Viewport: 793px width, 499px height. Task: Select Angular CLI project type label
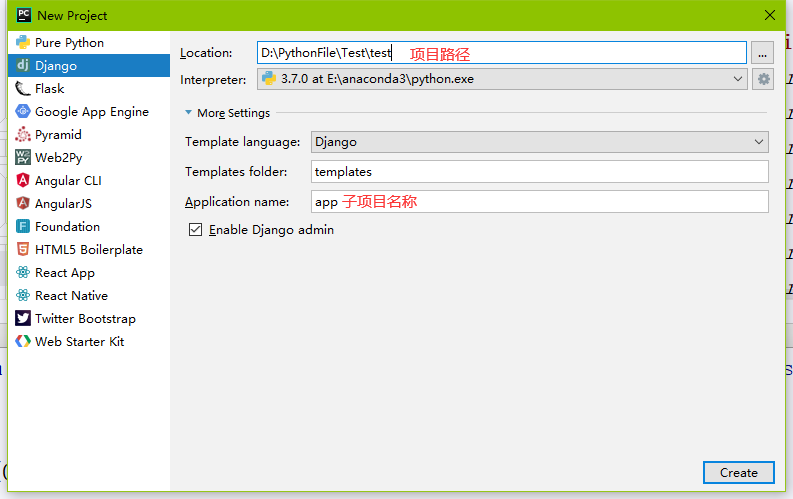[x=68, y=180]
